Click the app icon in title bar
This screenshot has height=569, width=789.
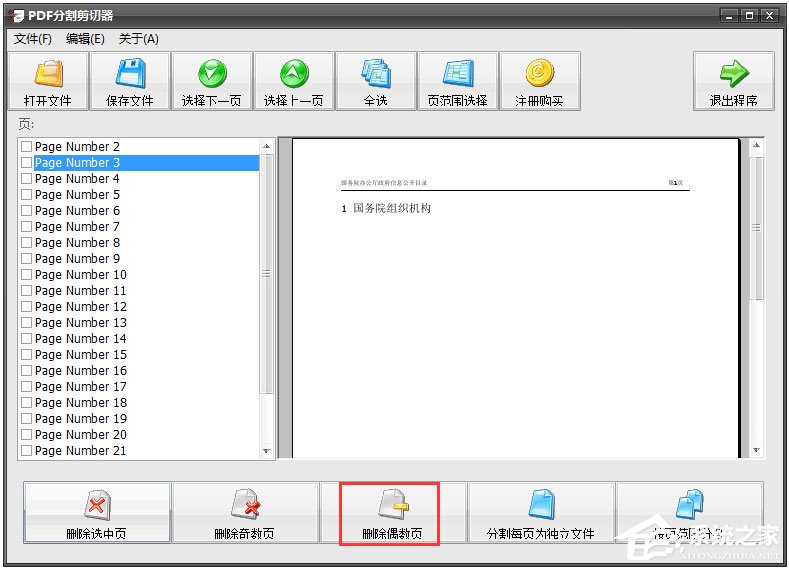point(15,16)
